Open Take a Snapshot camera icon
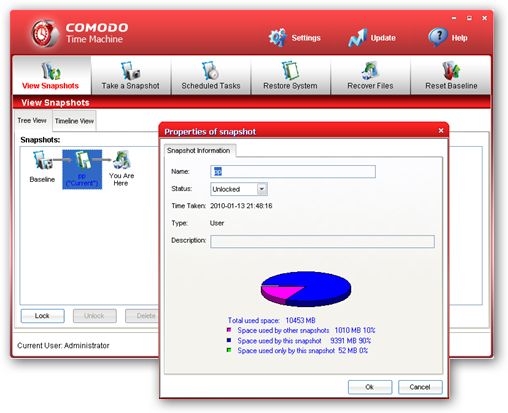This screenshot has width=508, height=413. (x=130, y=70)
